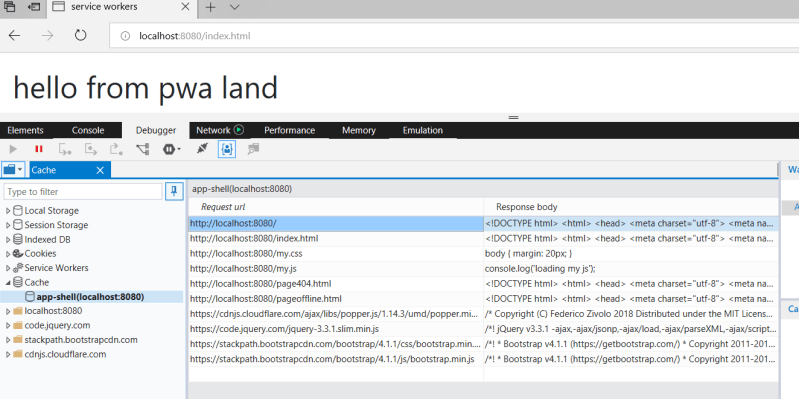
Task: Select the bootstrap.min.css cache entry
Action: 483,344
